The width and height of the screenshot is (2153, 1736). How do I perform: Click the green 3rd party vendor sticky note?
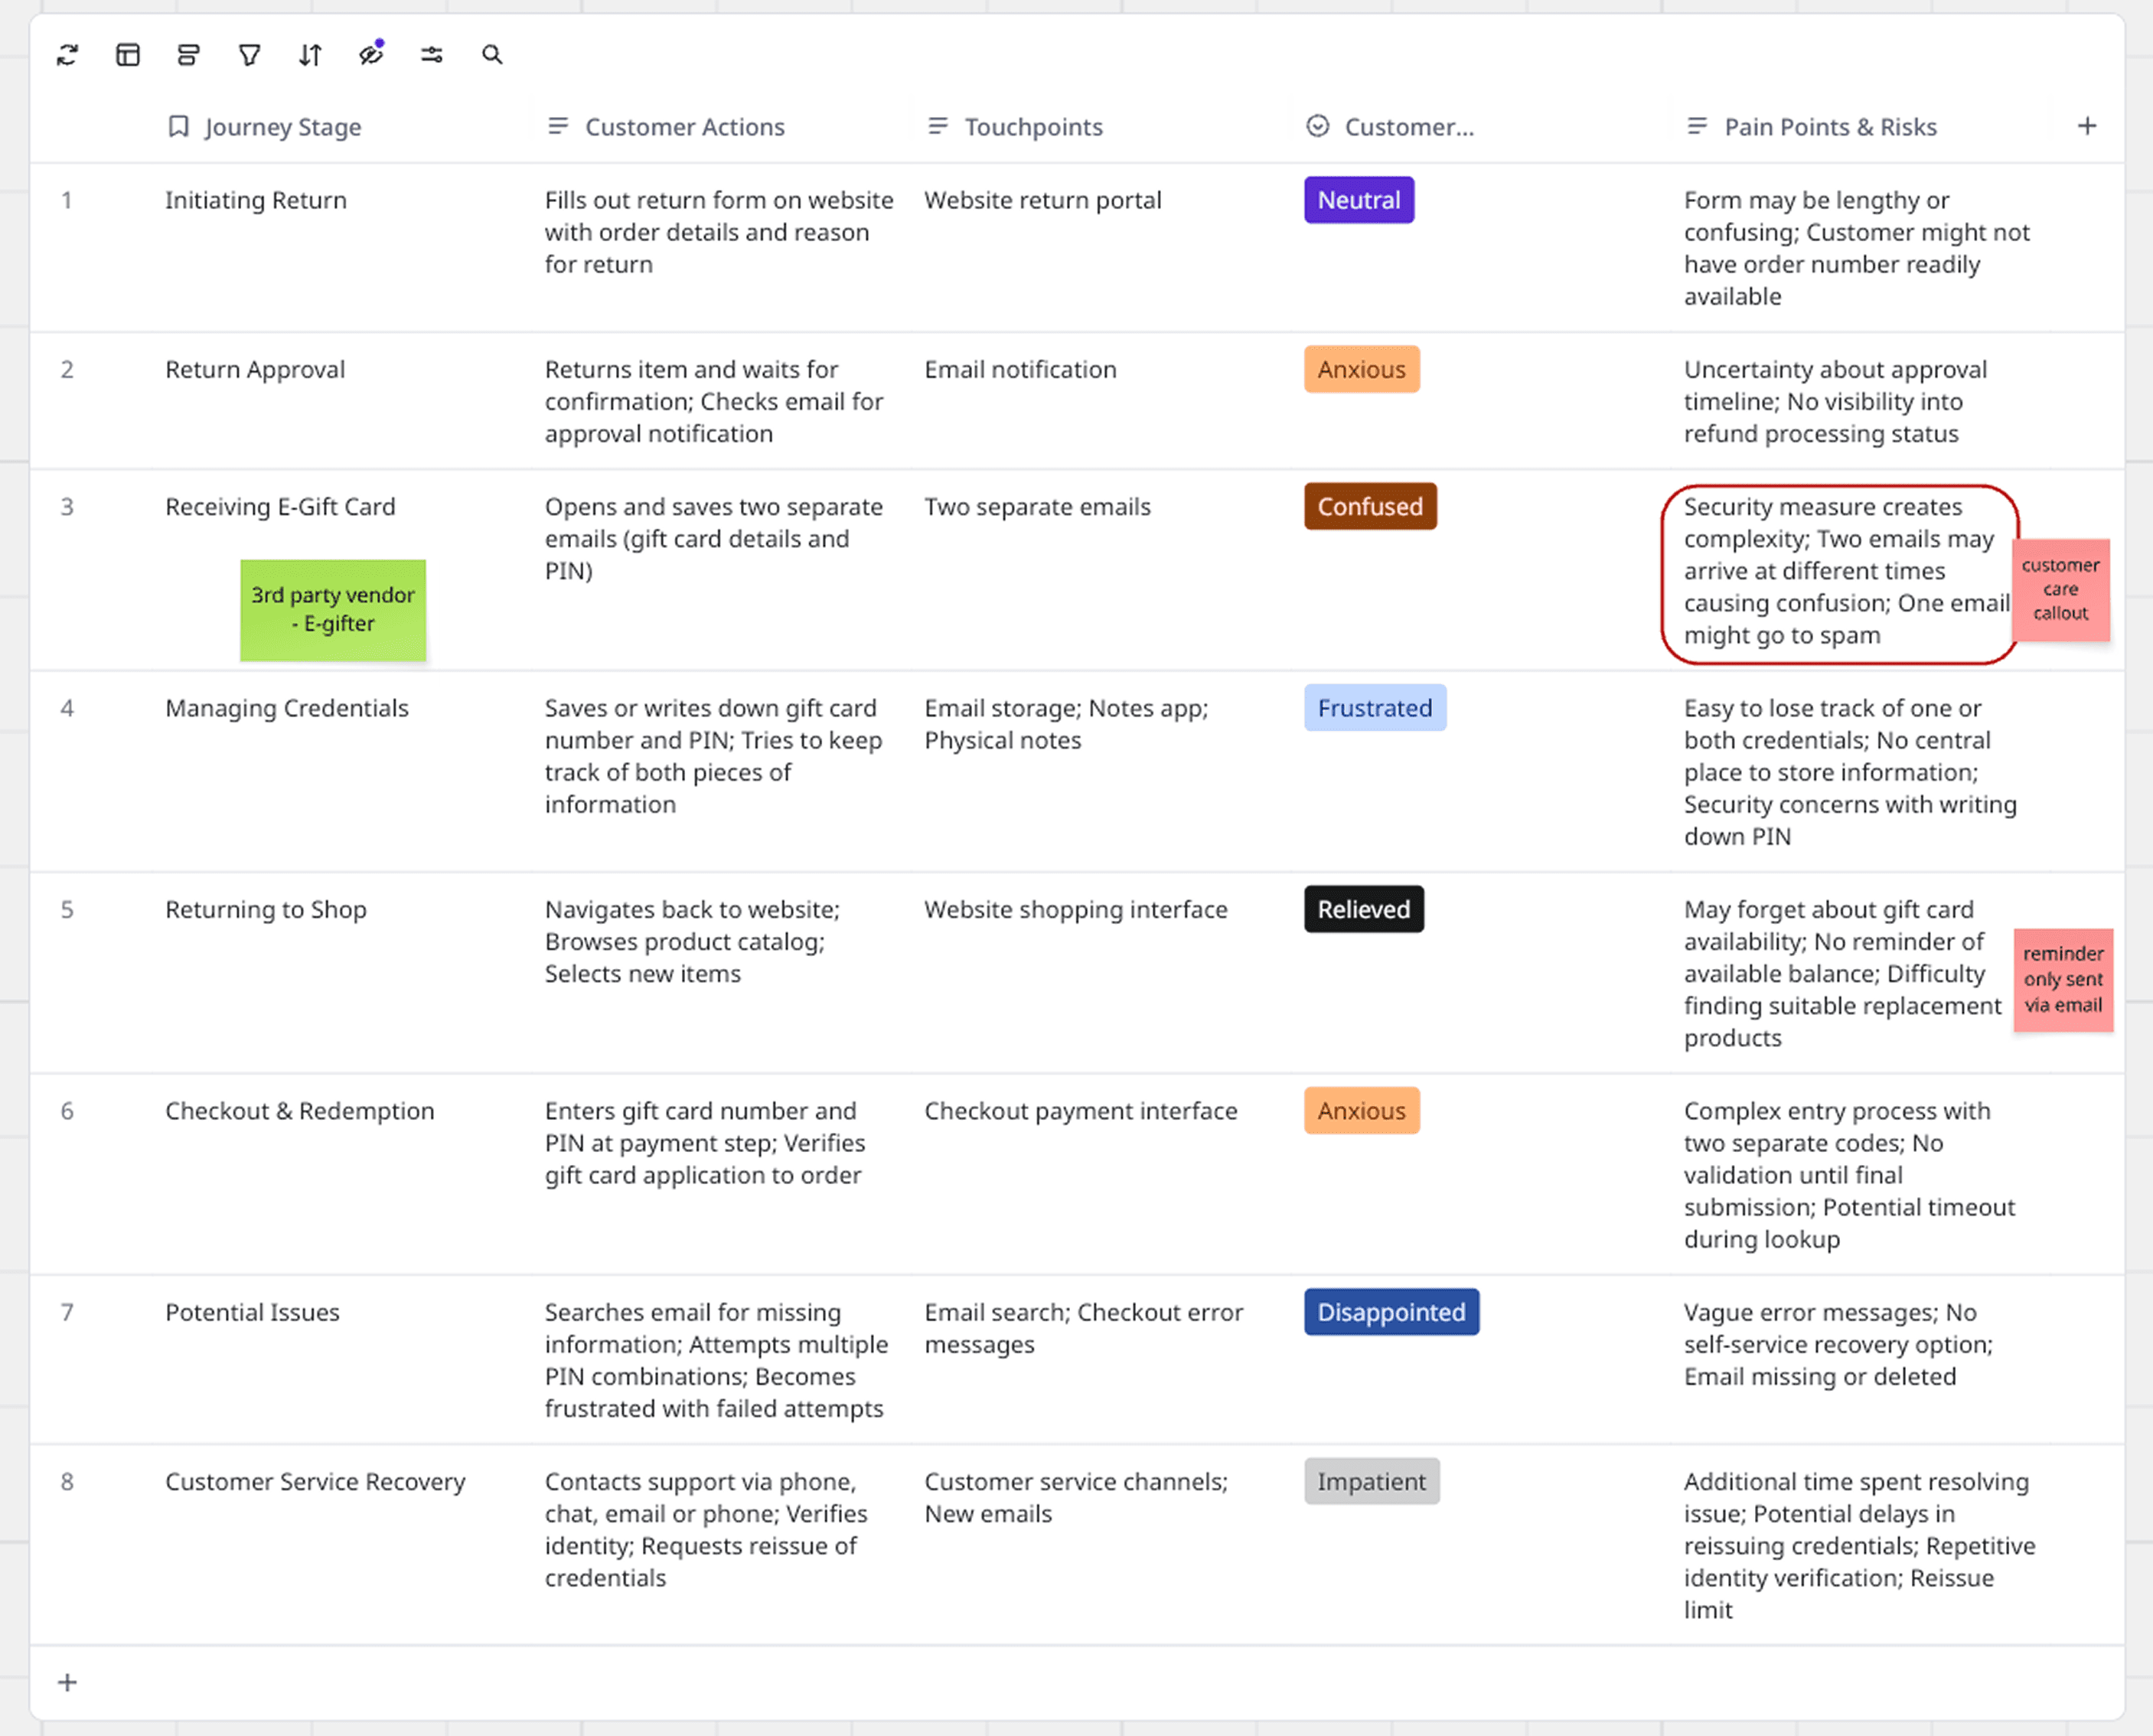(x=333, y=609)
